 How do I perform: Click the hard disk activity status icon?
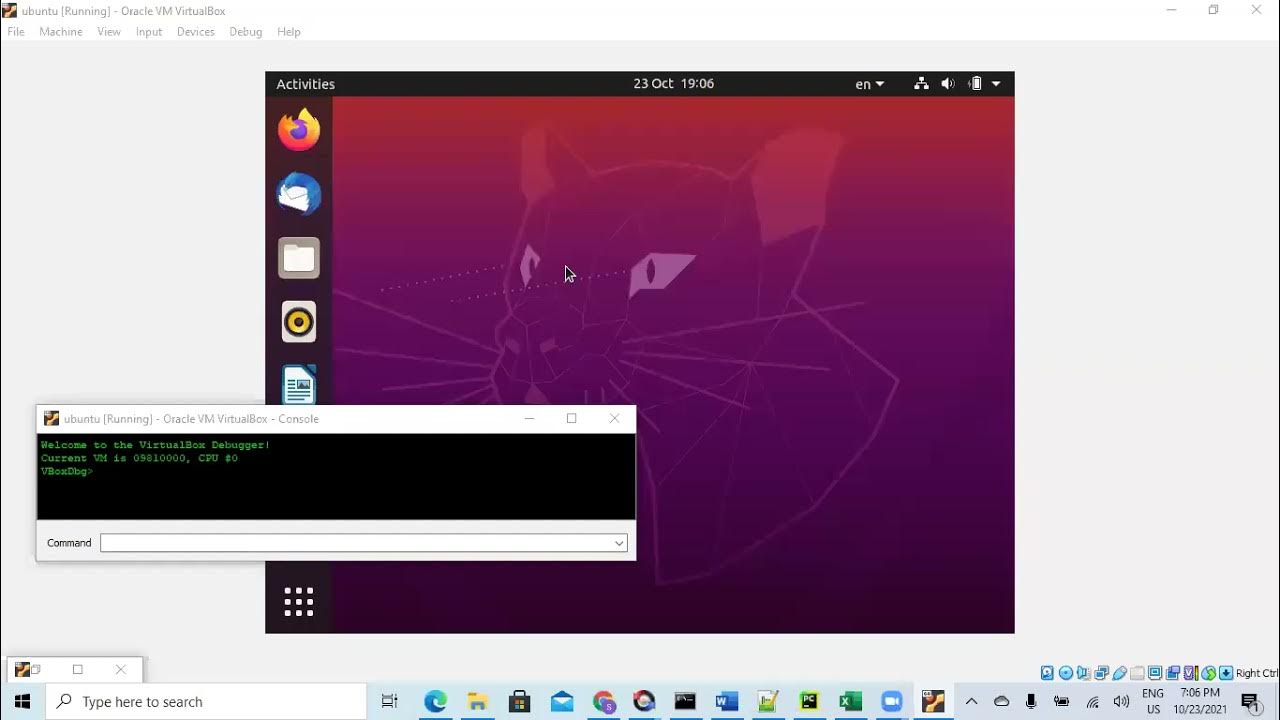point(1047,673)
